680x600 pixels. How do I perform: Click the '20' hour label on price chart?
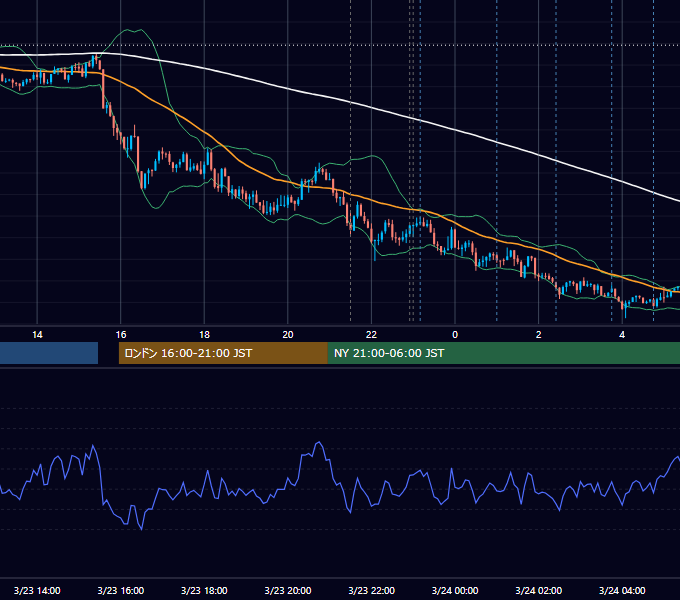(288, 335)
